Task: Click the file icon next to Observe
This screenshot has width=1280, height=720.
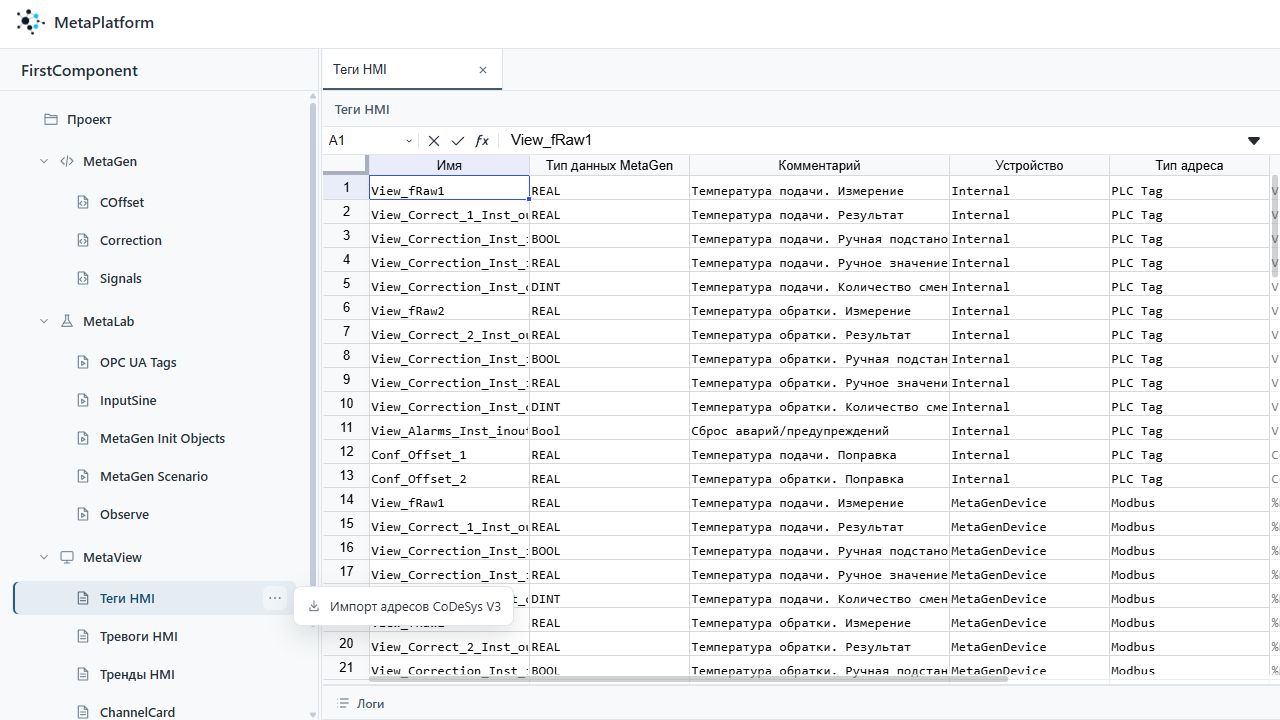Action: (x=84, y=515)
